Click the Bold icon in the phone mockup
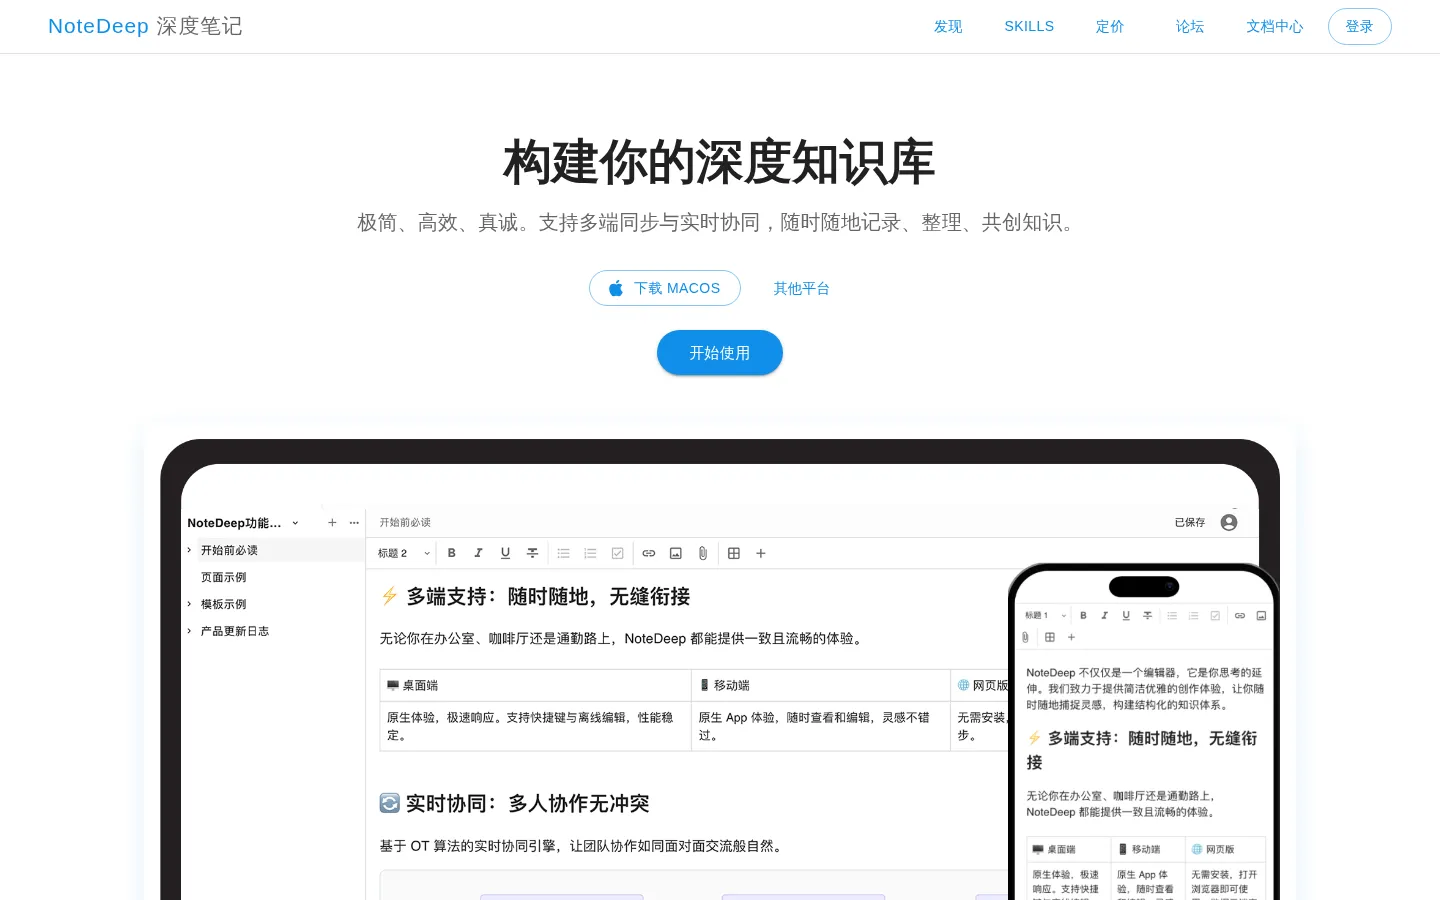Screen dimensions: 1440x900 (1083, 616)
